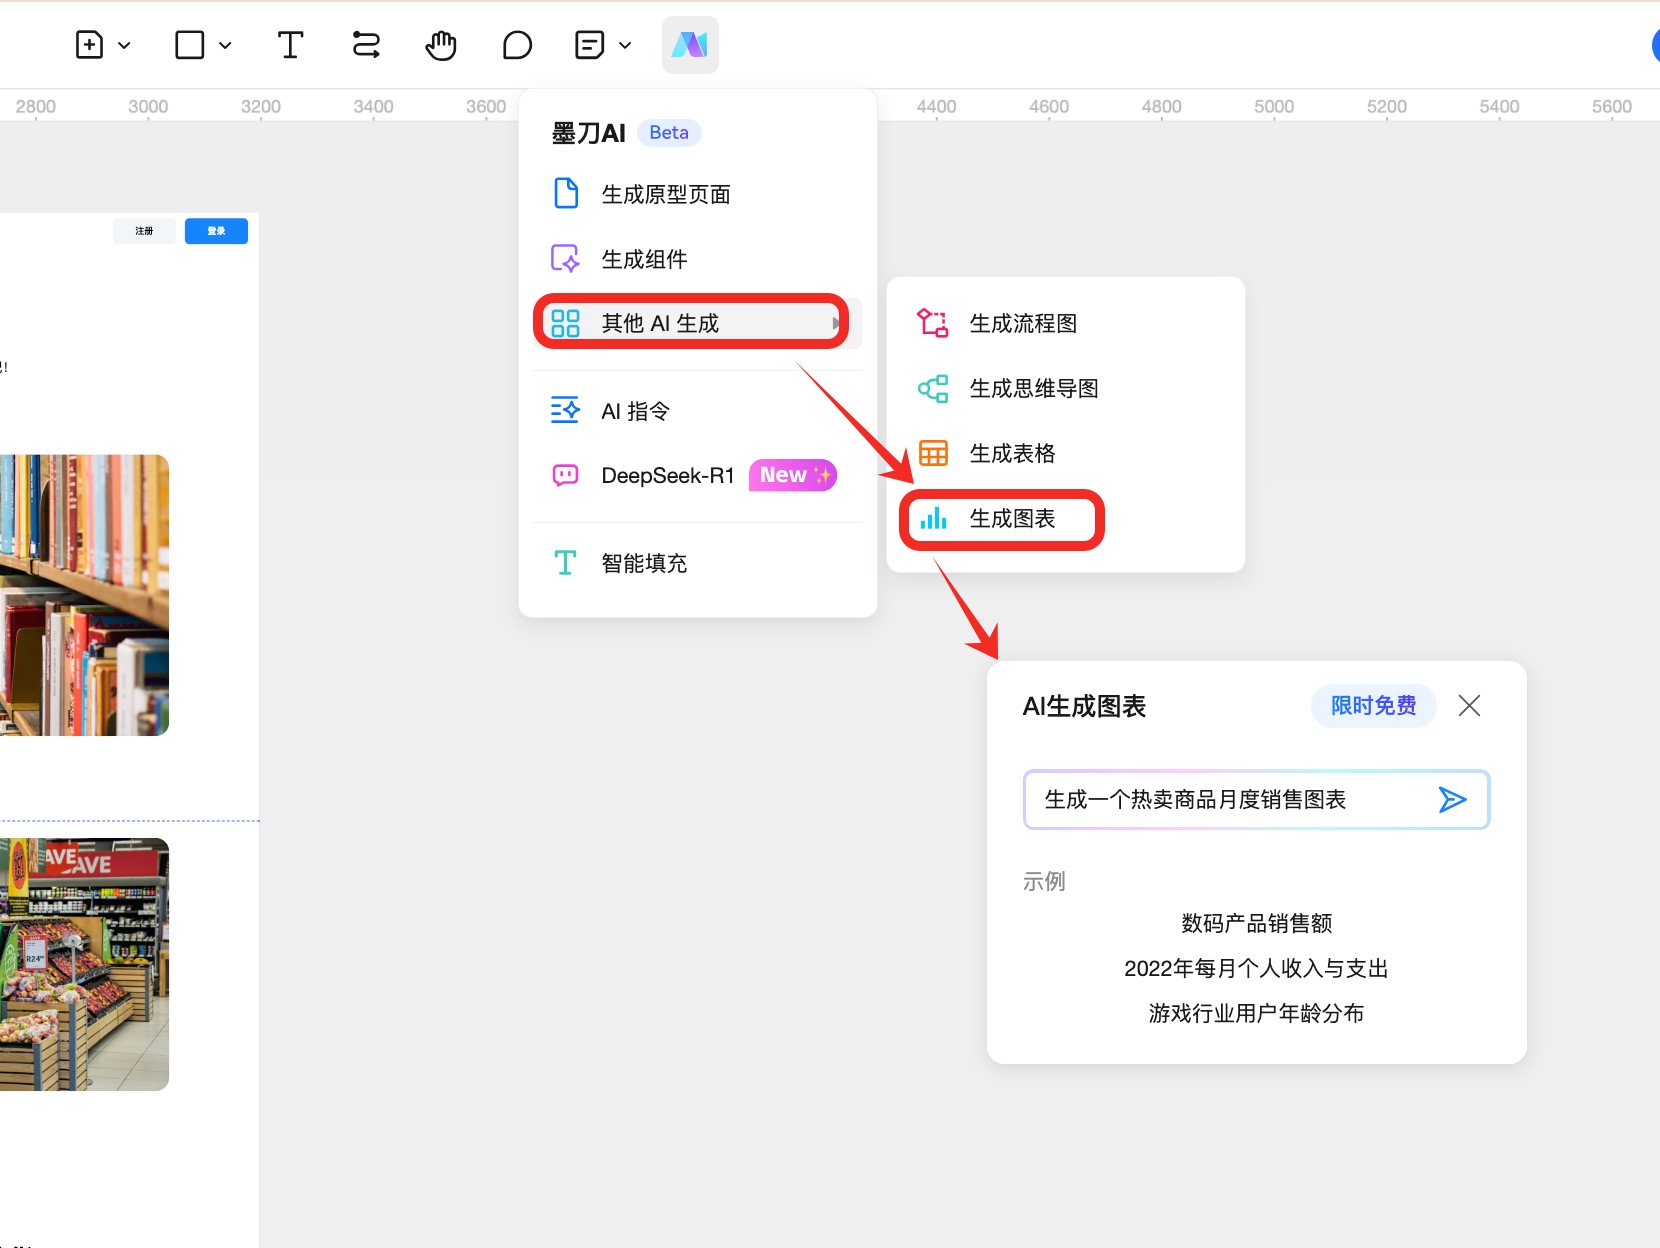Click the DeepSeek-R1 chat icon
The width and height of the screenshot is (1660, 1248).
click(x=566, y=475)
